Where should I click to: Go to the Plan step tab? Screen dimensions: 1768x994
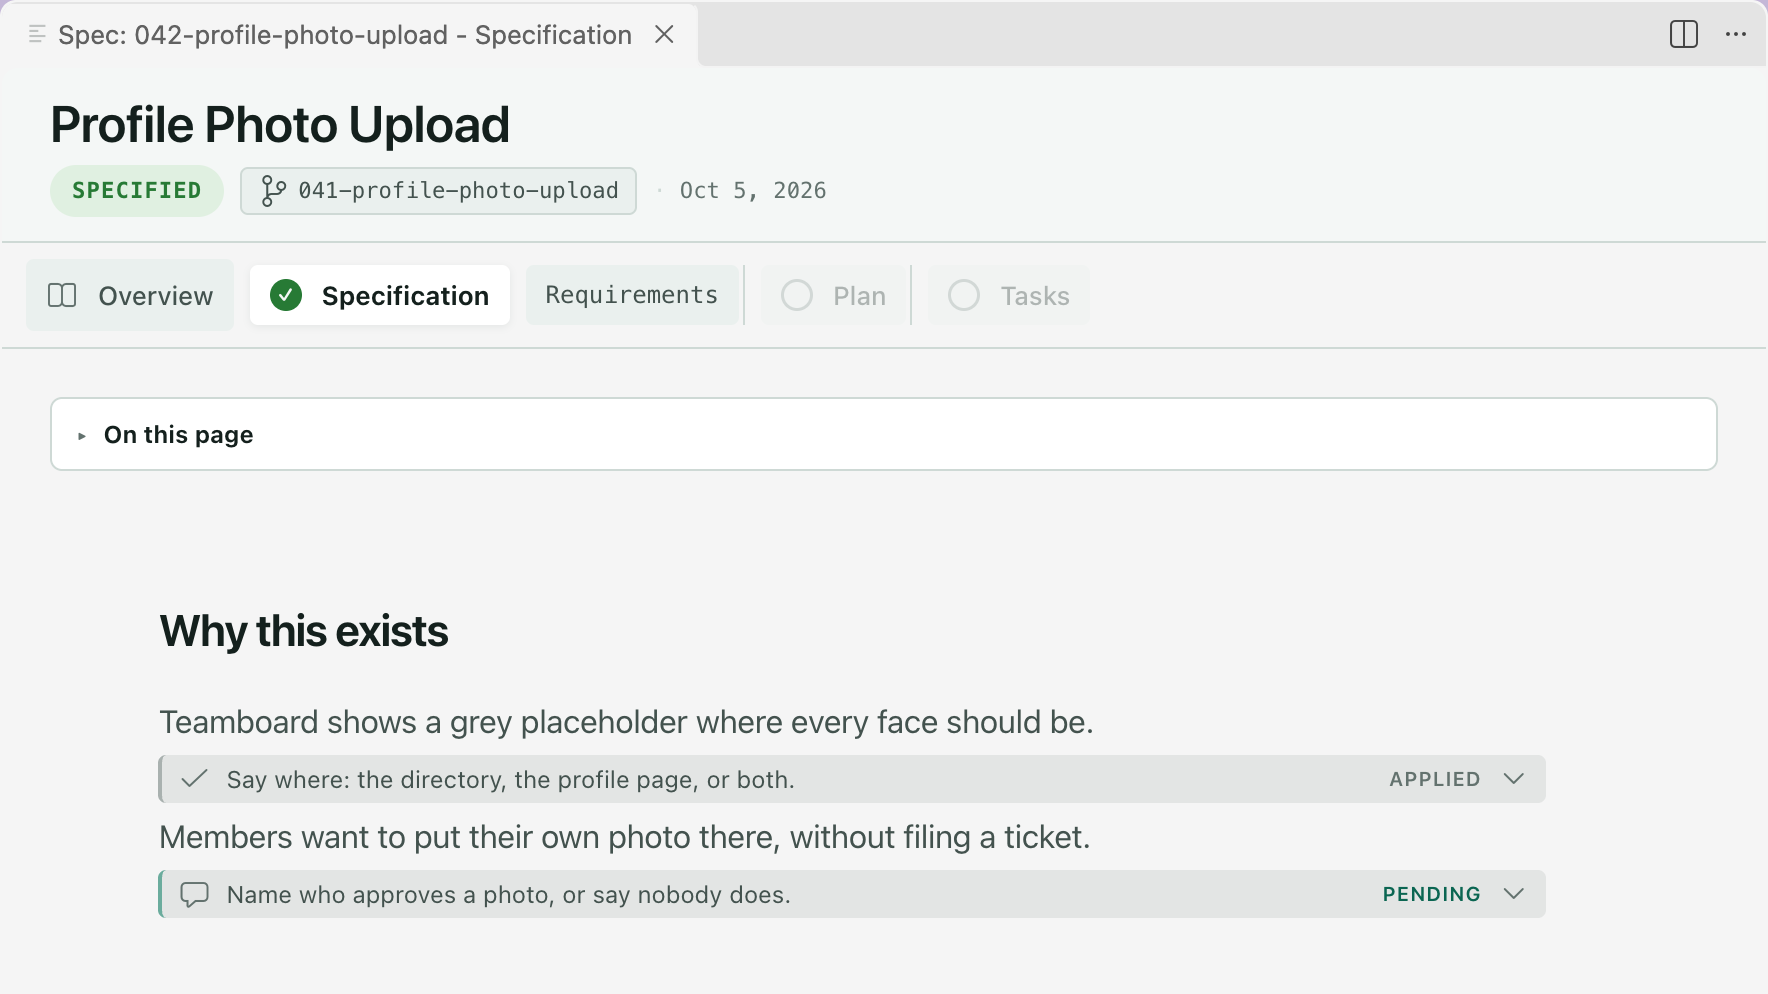(835, 295)
